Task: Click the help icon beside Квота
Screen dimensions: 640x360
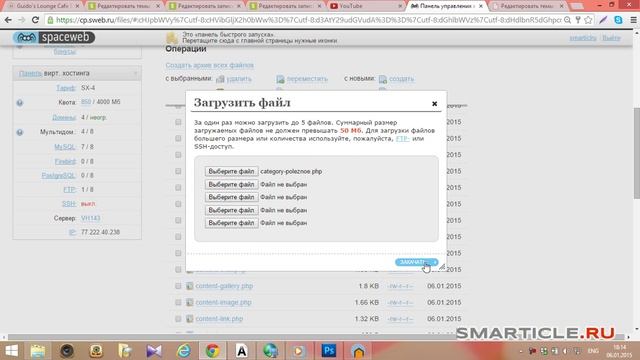Action: pos(20,102)
